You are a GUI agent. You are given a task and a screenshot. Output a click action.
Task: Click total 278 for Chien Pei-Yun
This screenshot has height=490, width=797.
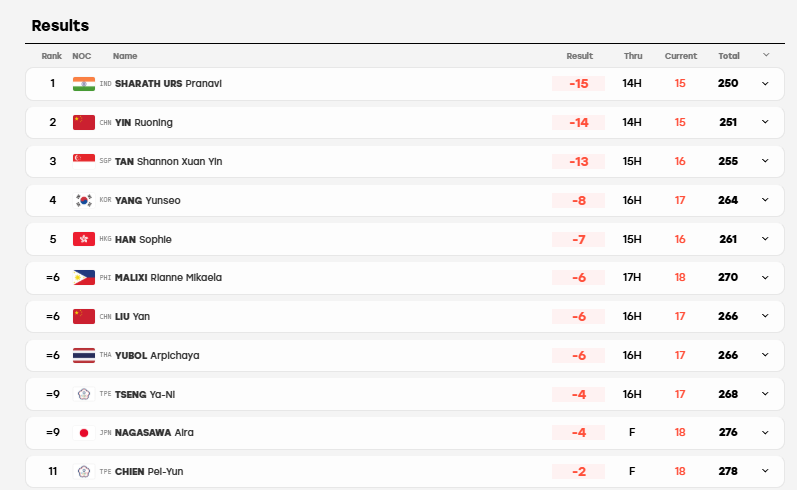pyautogui.click(x=728, y=471)
